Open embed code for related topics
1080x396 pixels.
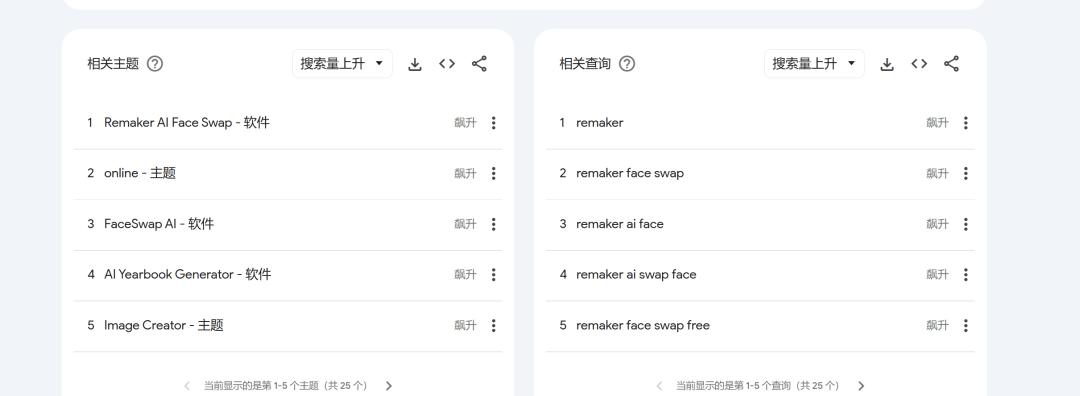[x=447, y=64]
